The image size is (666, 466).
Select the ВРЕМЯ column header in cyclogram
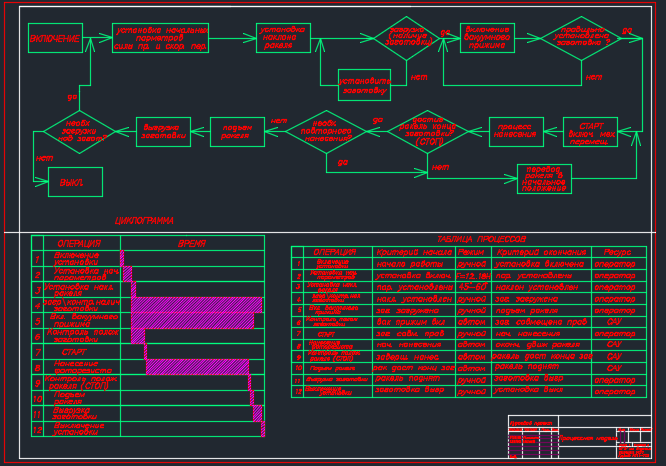tap(192, 243)
